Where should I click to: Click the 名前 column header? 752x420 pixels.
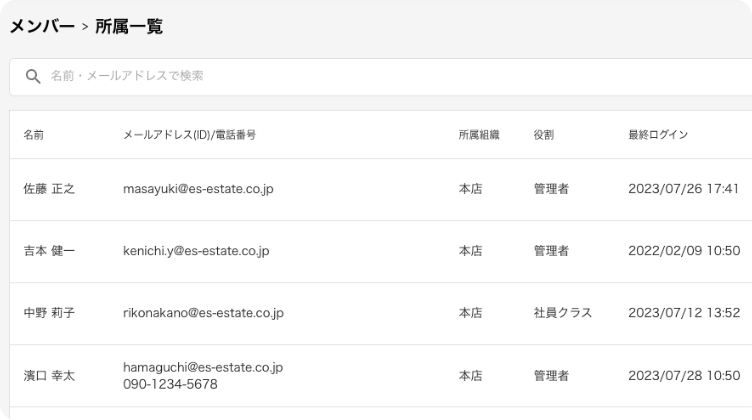pos(34,135)
